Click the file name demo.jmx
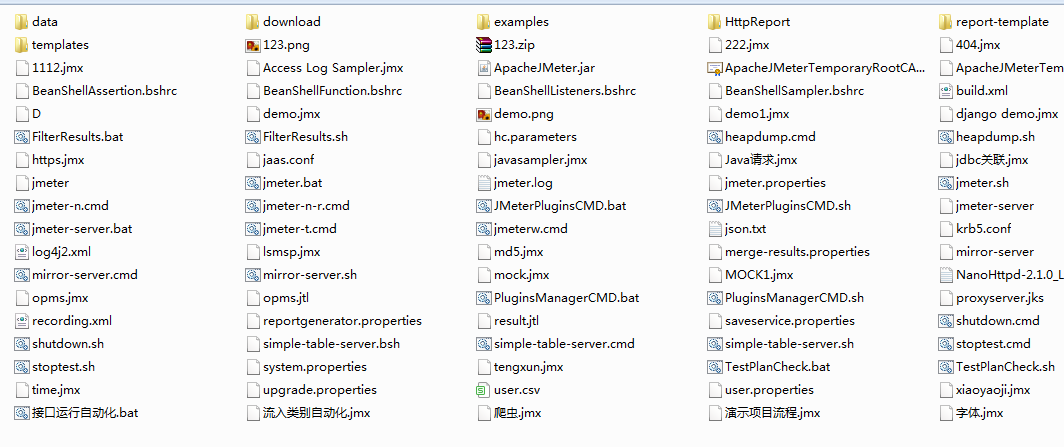Image resolution: width=1064 pixels, height=447 pixels. tap(292, 114)
